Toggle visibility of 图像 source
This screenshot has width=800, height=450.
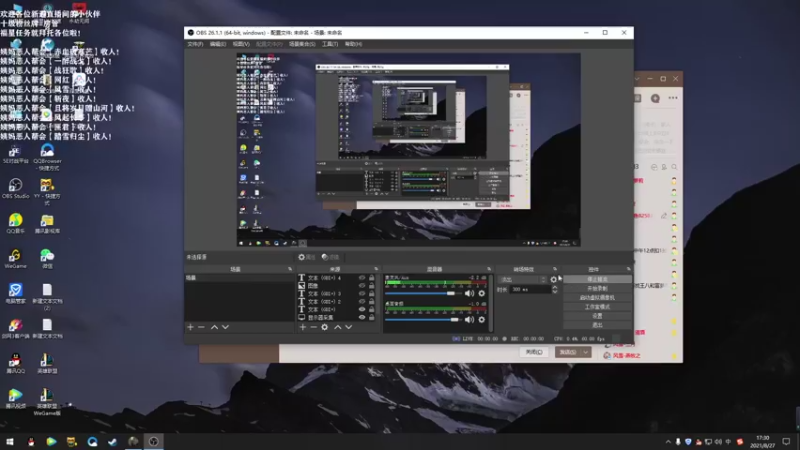click(x=362, y=286)
